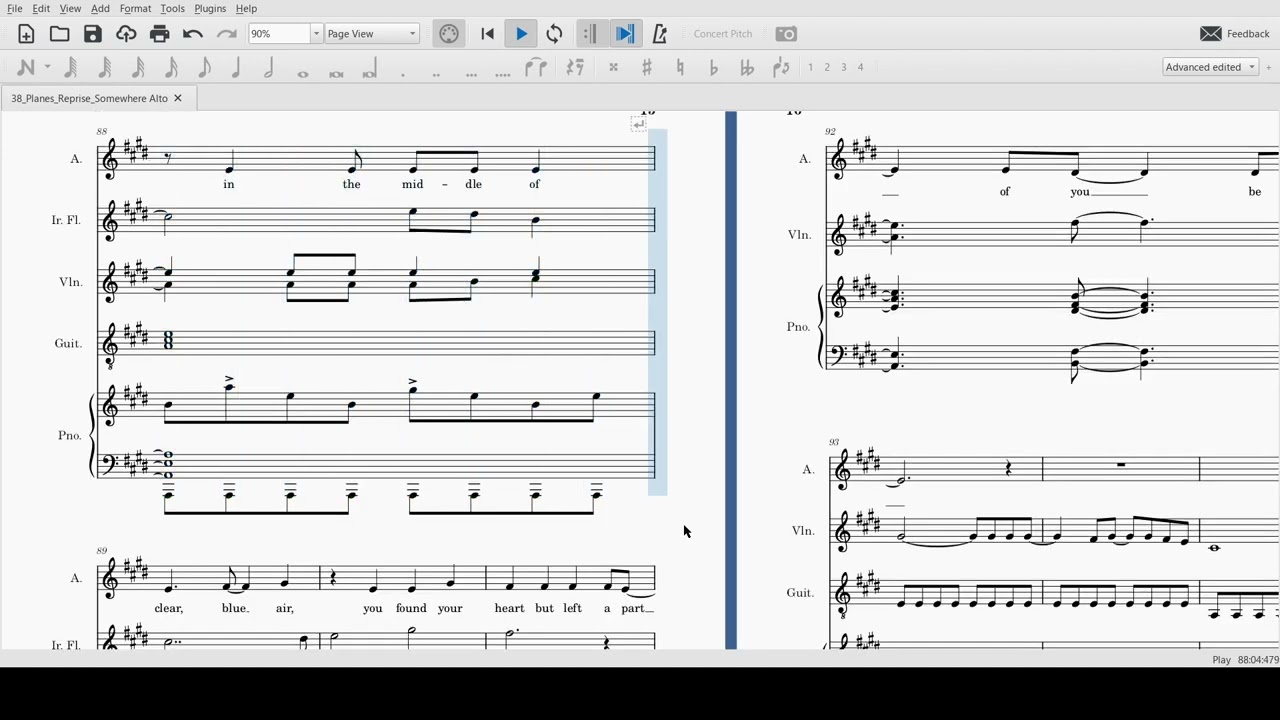Click the 90% zoom input field

279,34
